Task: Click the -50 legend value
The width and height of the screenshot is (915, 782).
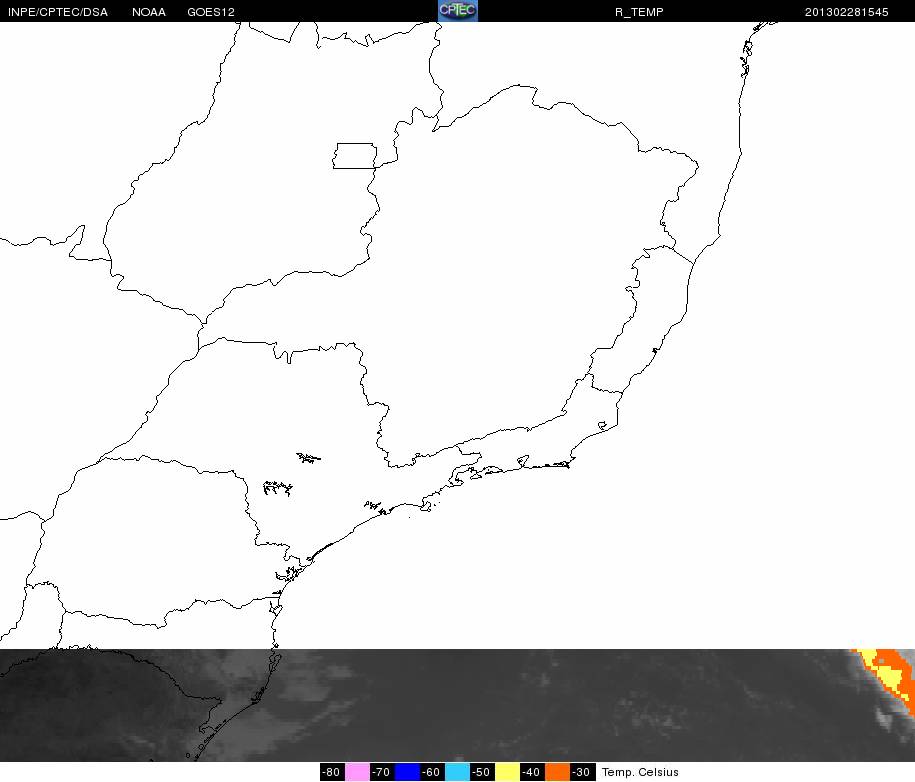Action: [x=483, y=772]
